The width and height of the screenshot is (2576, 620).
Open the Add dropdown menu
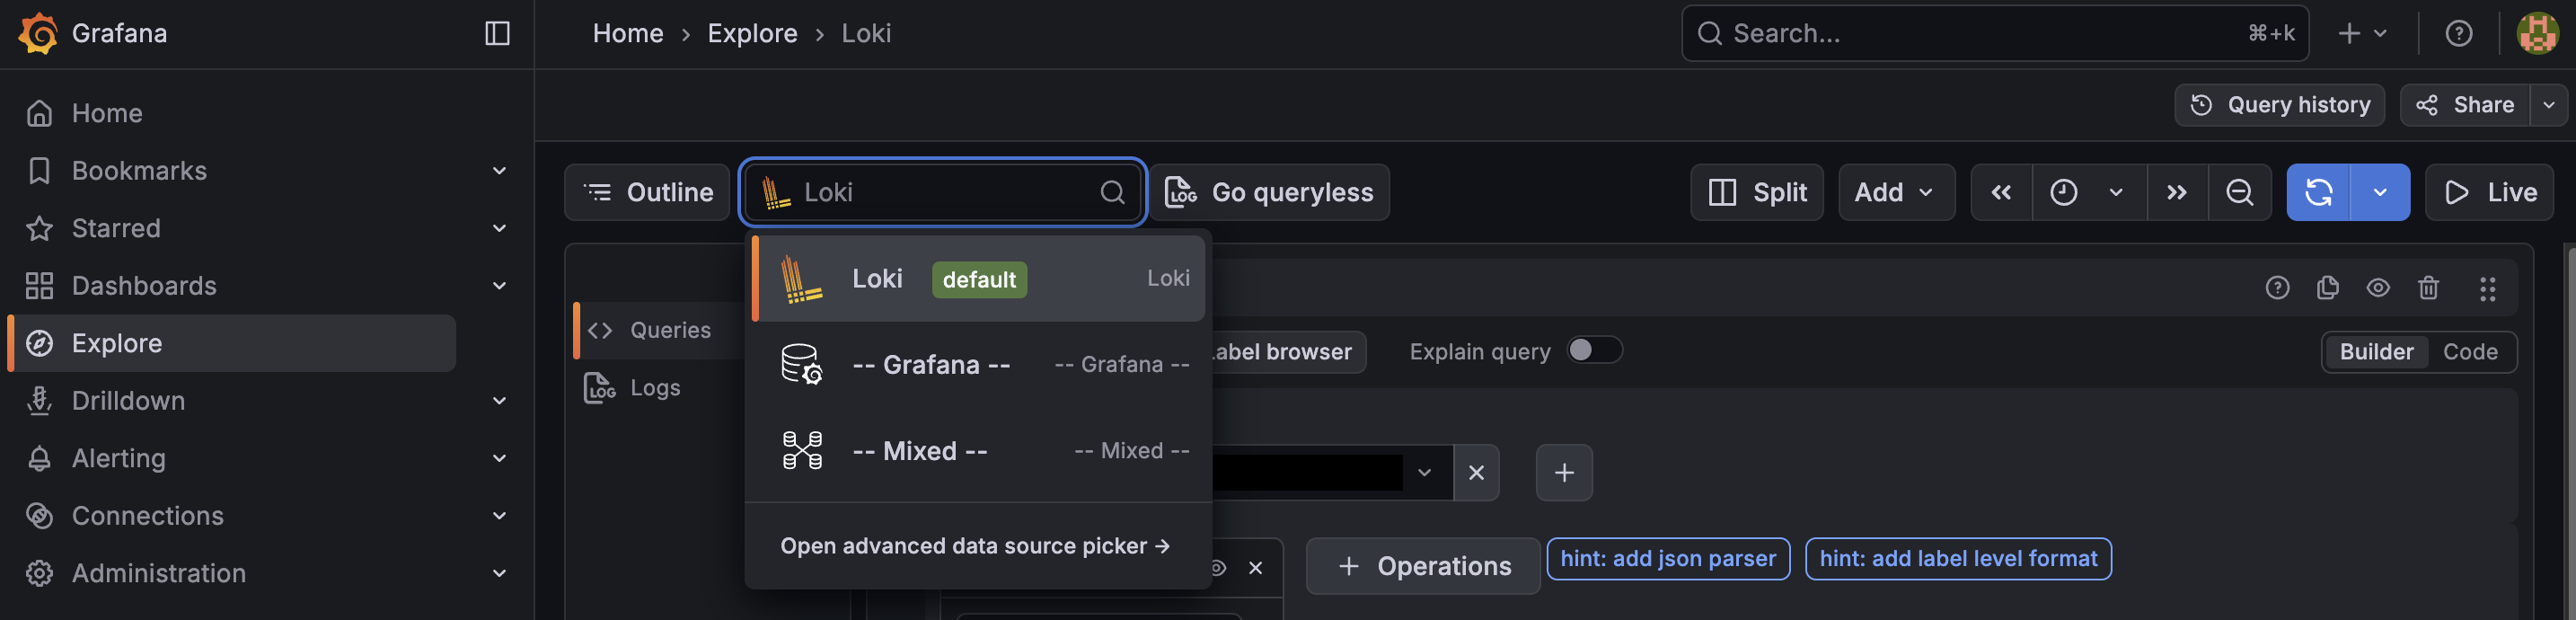coord(1896,192)
